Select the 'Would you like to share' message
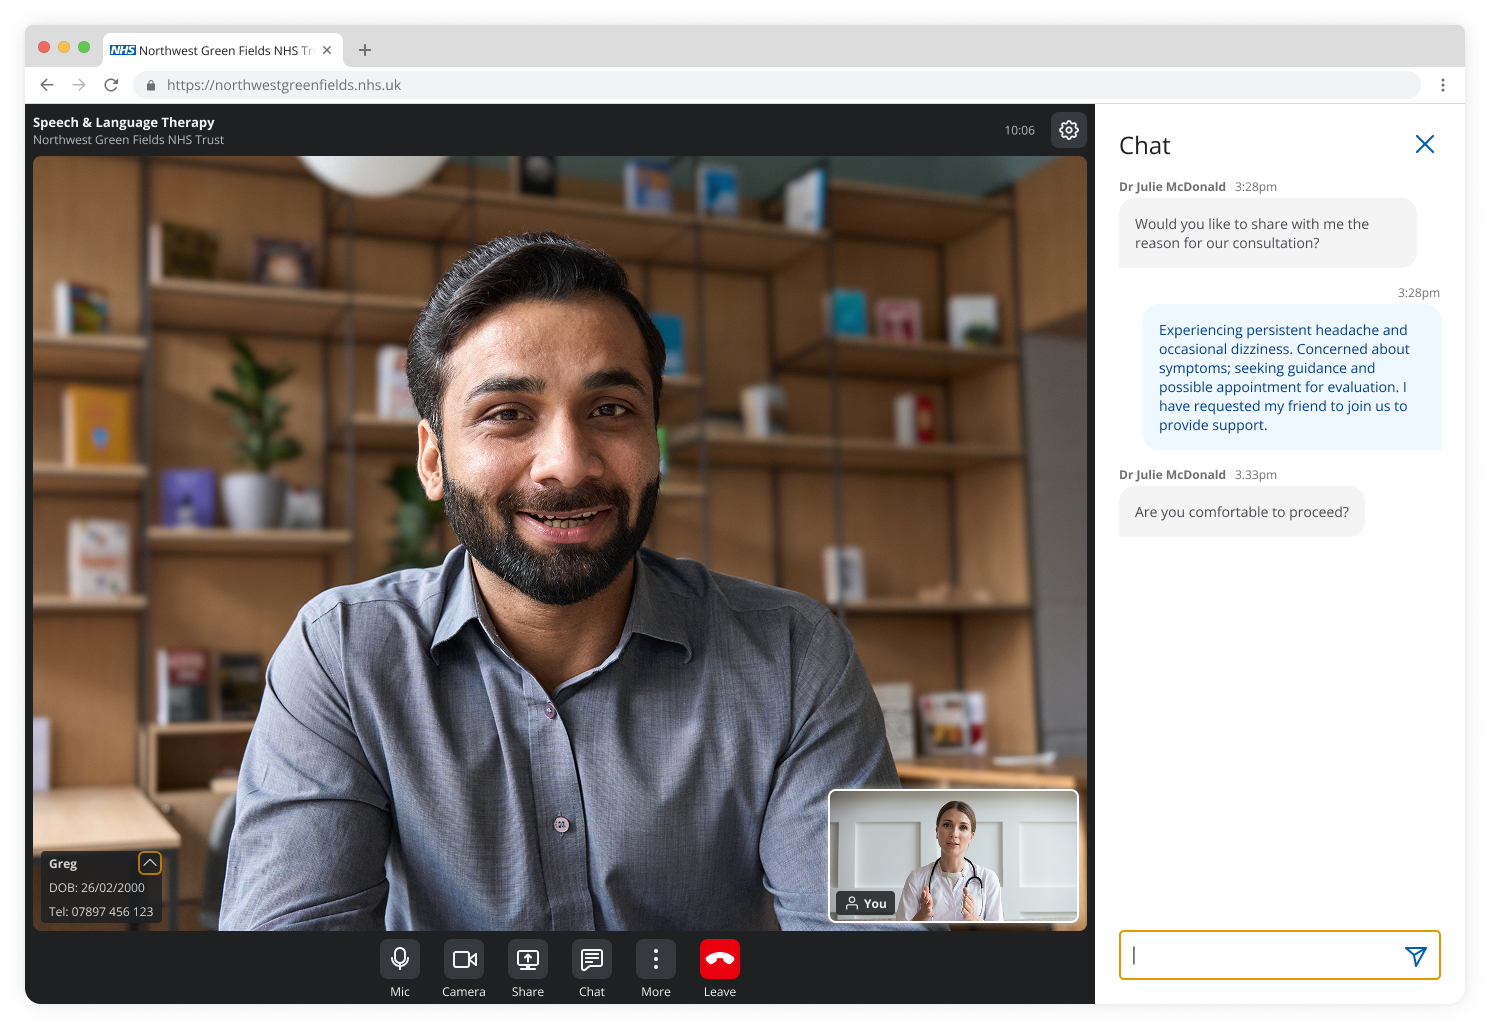 click(x=1268, y=233)
